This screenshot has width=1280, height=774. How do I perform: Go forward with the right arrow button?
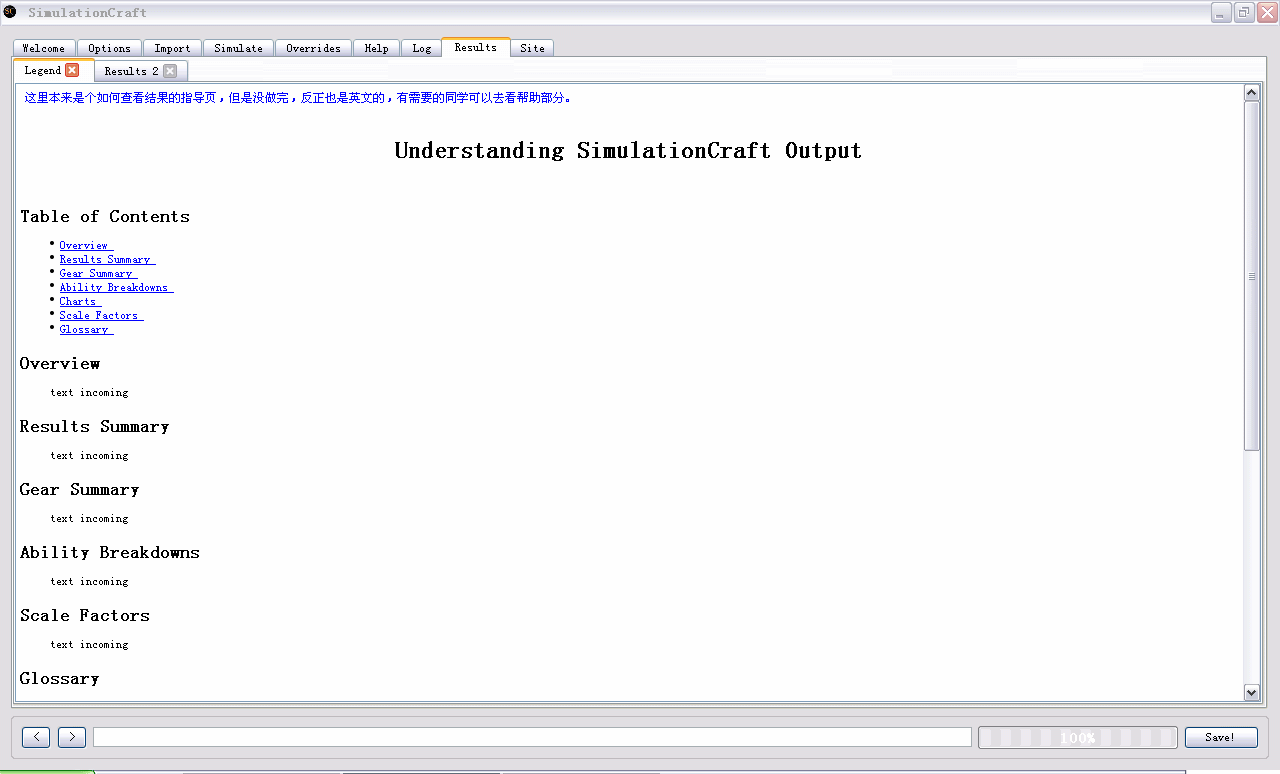coord(72,737)
